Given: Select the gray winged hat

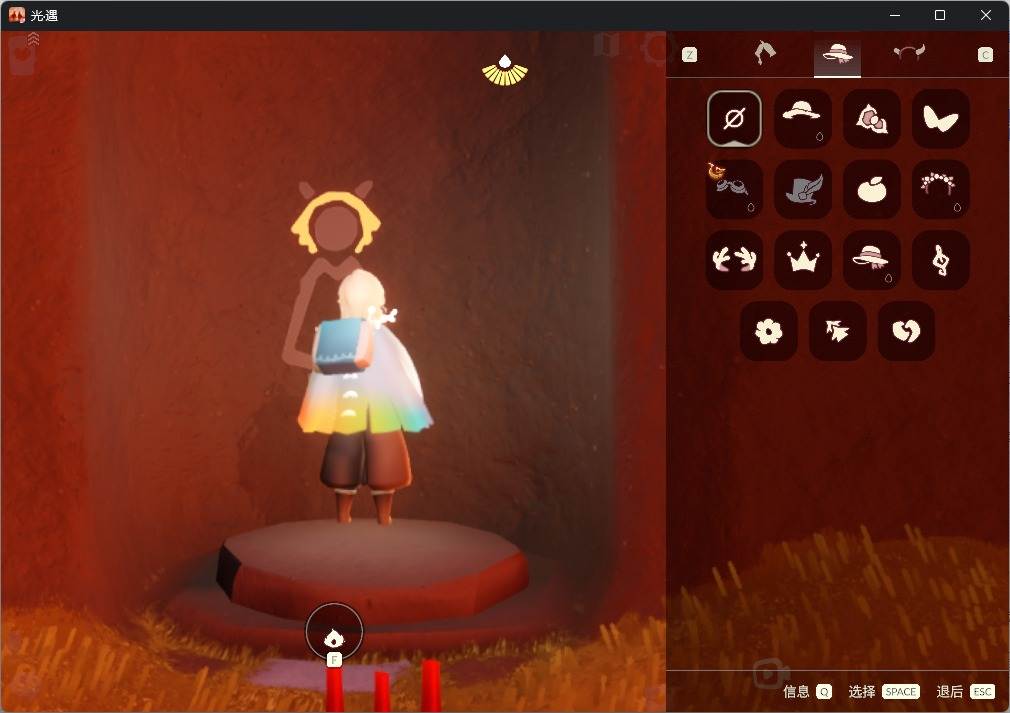Looking at the screenshot, I should coord(803,189).
